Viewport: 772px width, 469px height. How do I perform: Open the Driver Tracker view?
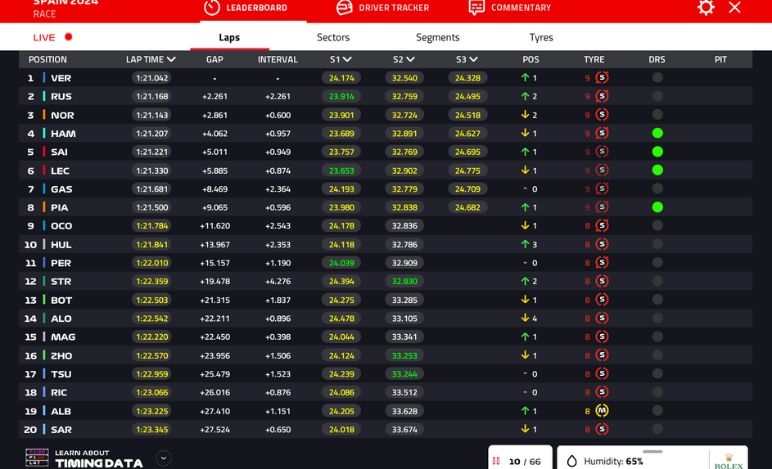pyautogui.click(x=382, y=8)
